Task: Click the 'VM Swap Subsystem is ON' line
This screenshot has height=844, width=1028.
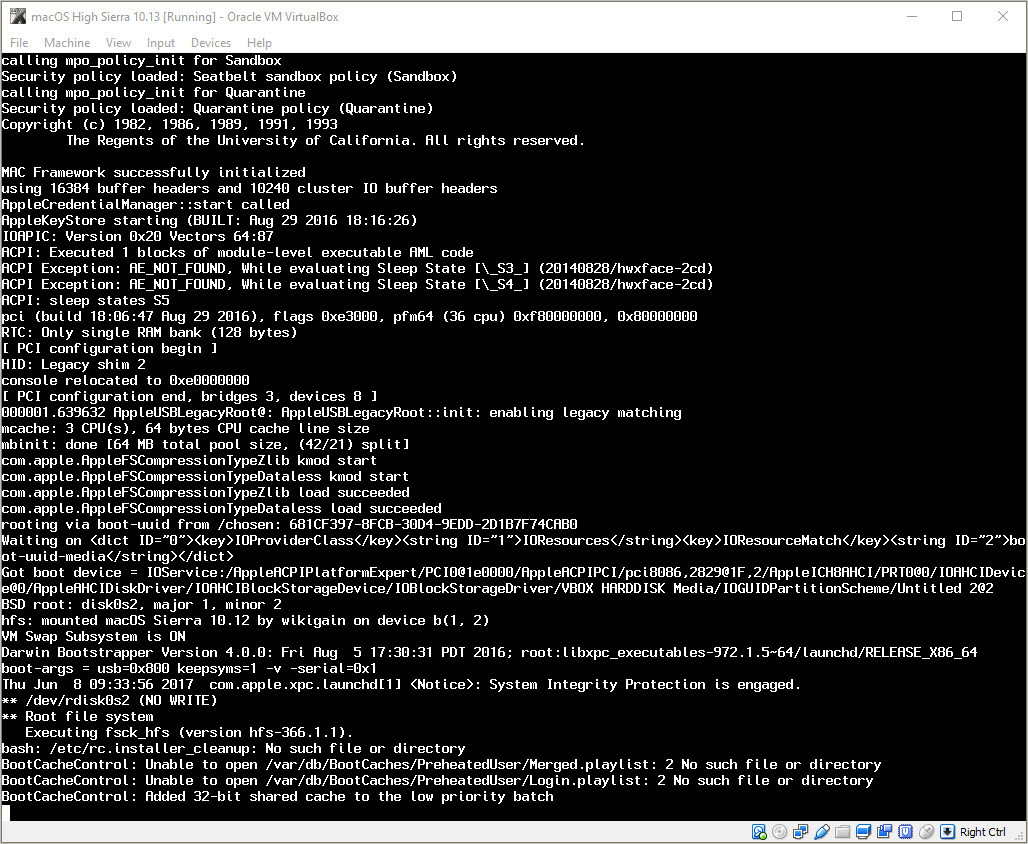Action: 93,637
